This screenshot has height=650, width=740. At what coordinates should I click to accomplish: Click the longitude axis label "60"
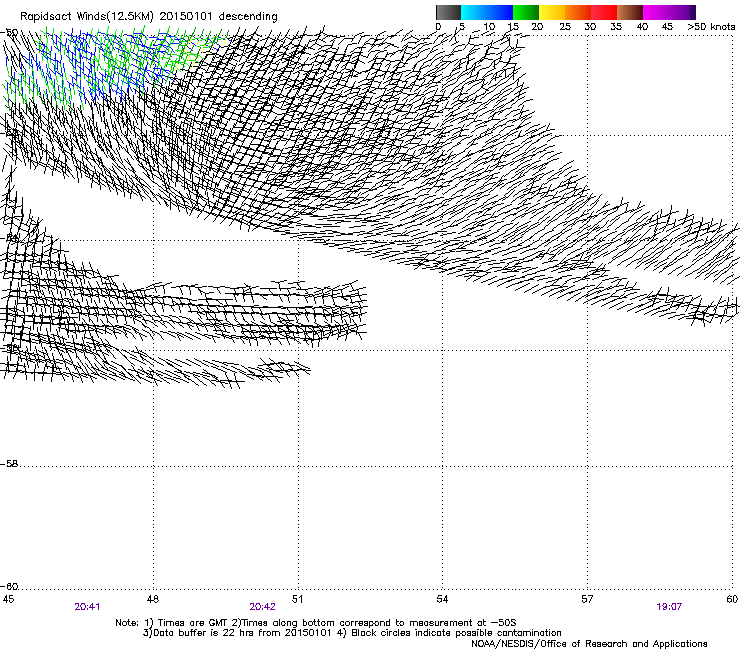point(732,599)
